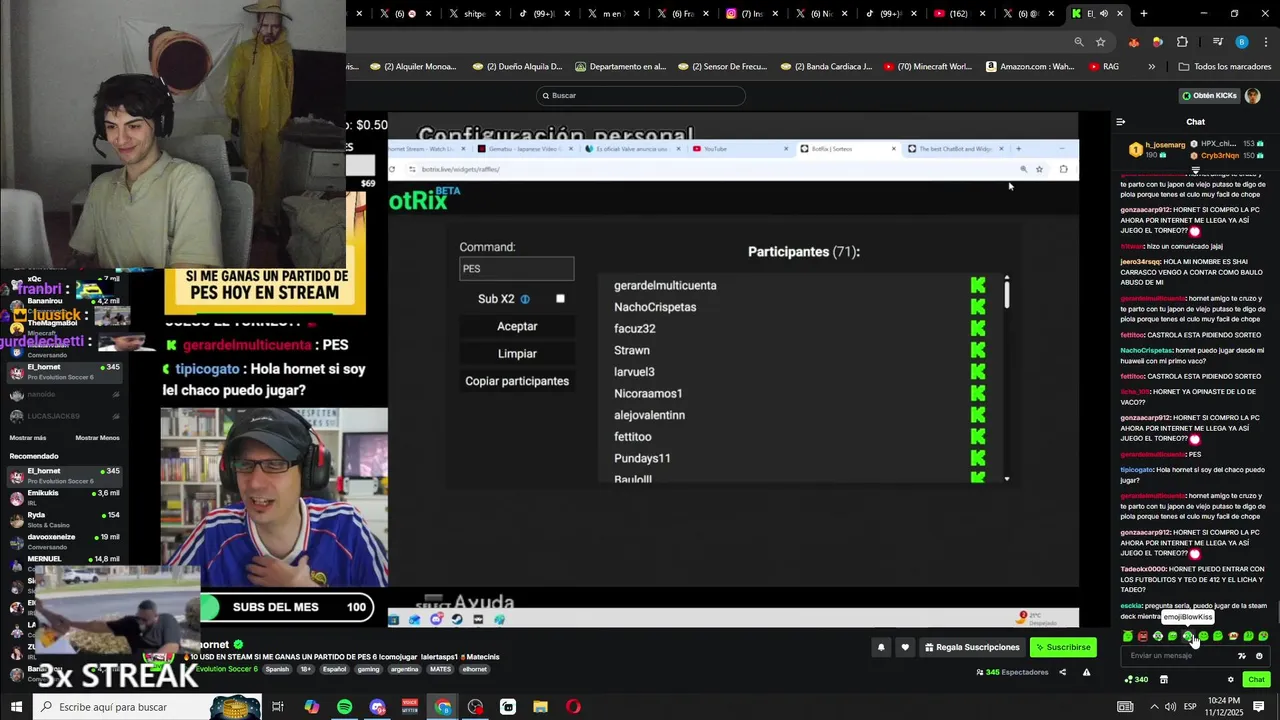Viewport: 1280px width, 720px height.
Task: Click the Kick Buscar search field
Action: point(640,96)
